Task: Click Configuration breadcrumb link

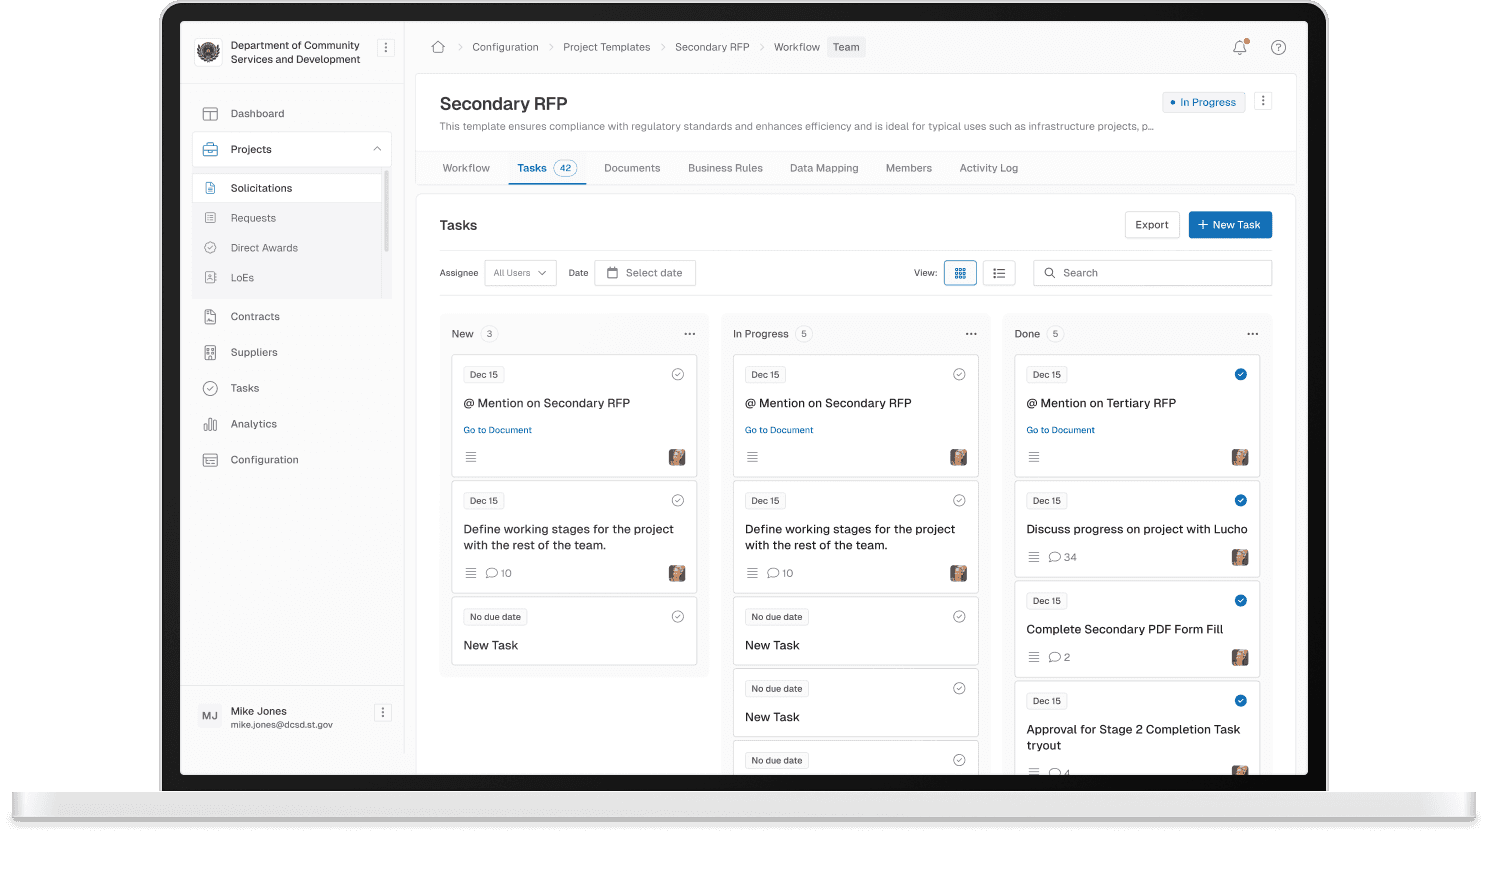Action: (505, 47)
